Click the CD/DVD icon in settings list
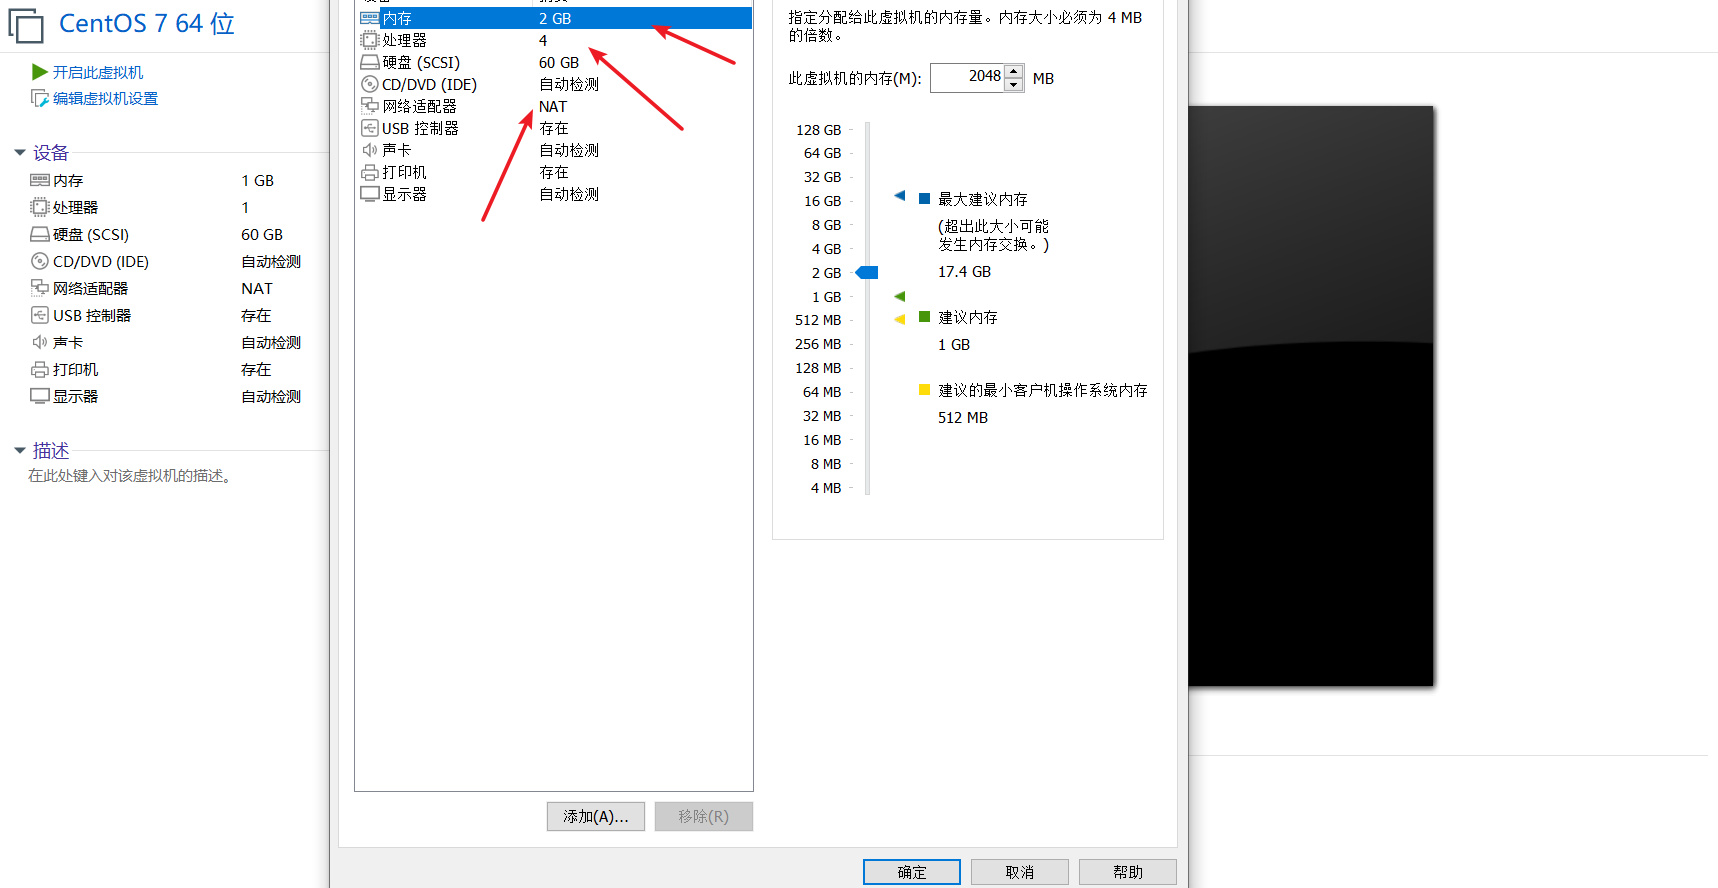Image resolution: width=1718 pixels, height=888 pixels. (x=370, y=84)
